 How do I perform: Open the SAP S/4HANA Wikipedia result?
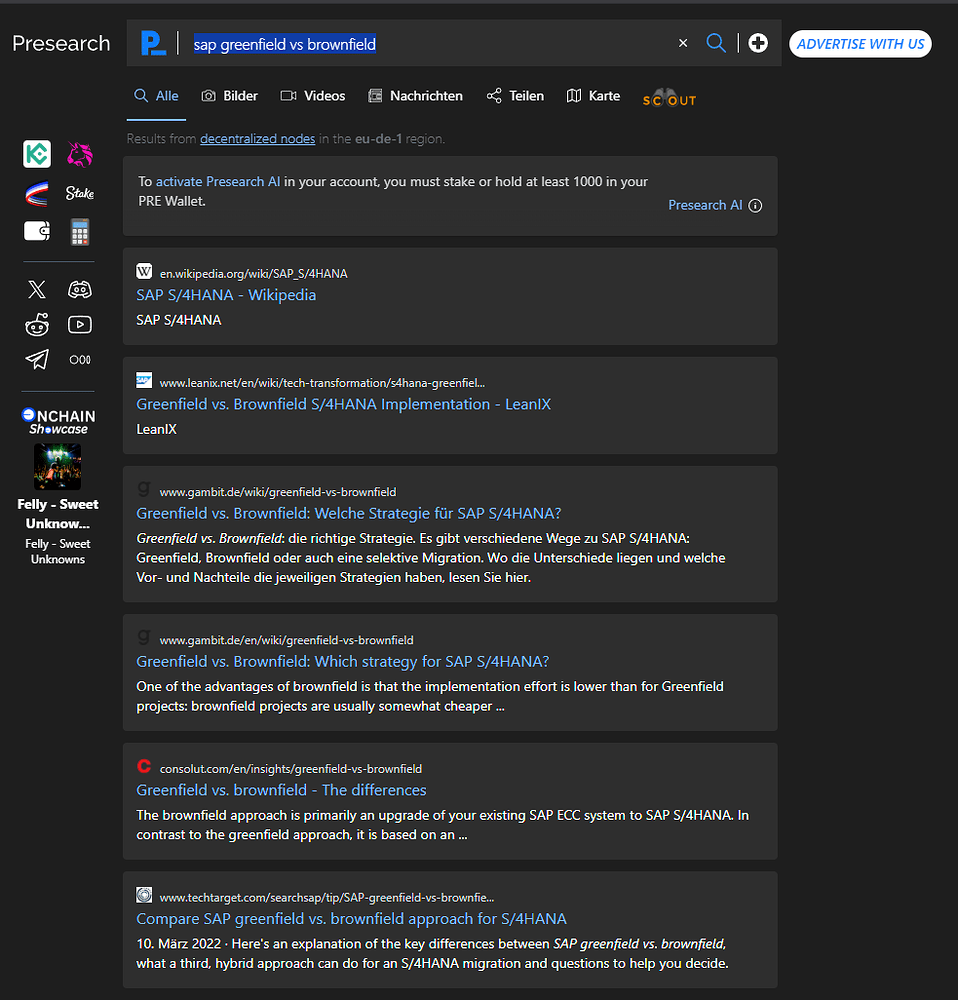point(225,294)
